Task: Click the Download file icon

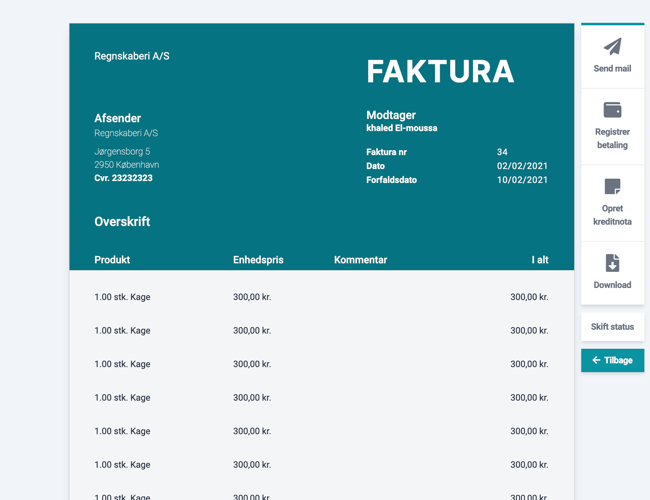Action: pyautogui.click(x=612, y=263)
